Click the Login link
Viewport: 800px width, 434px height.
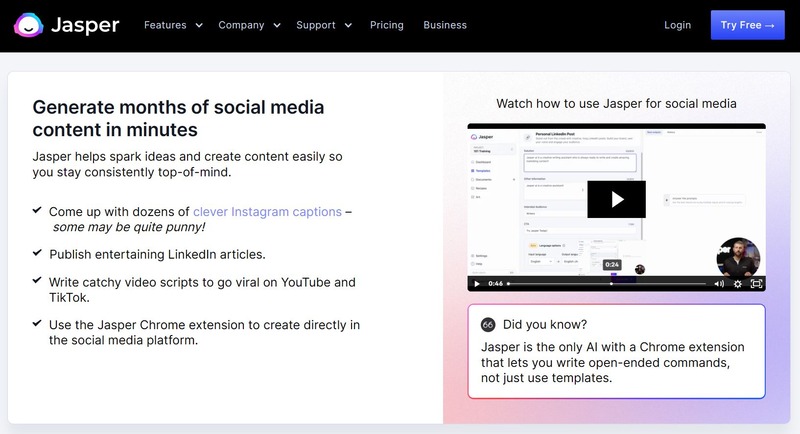677,25
